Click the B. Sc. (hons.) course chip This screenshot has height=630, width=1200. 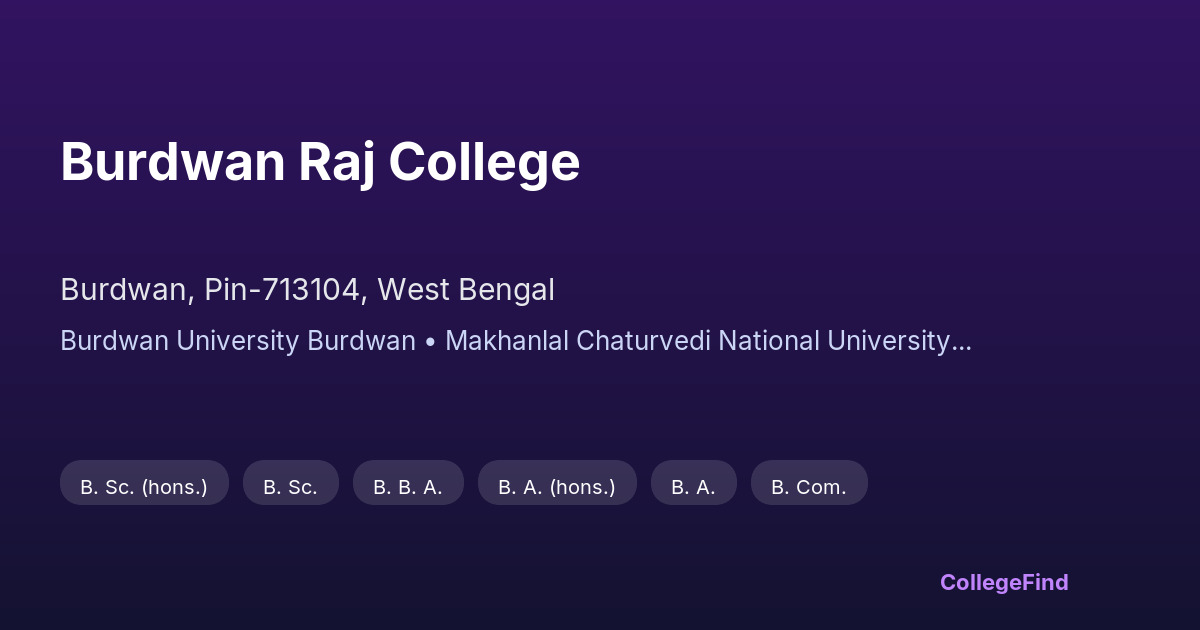click(x=144, y=487)
